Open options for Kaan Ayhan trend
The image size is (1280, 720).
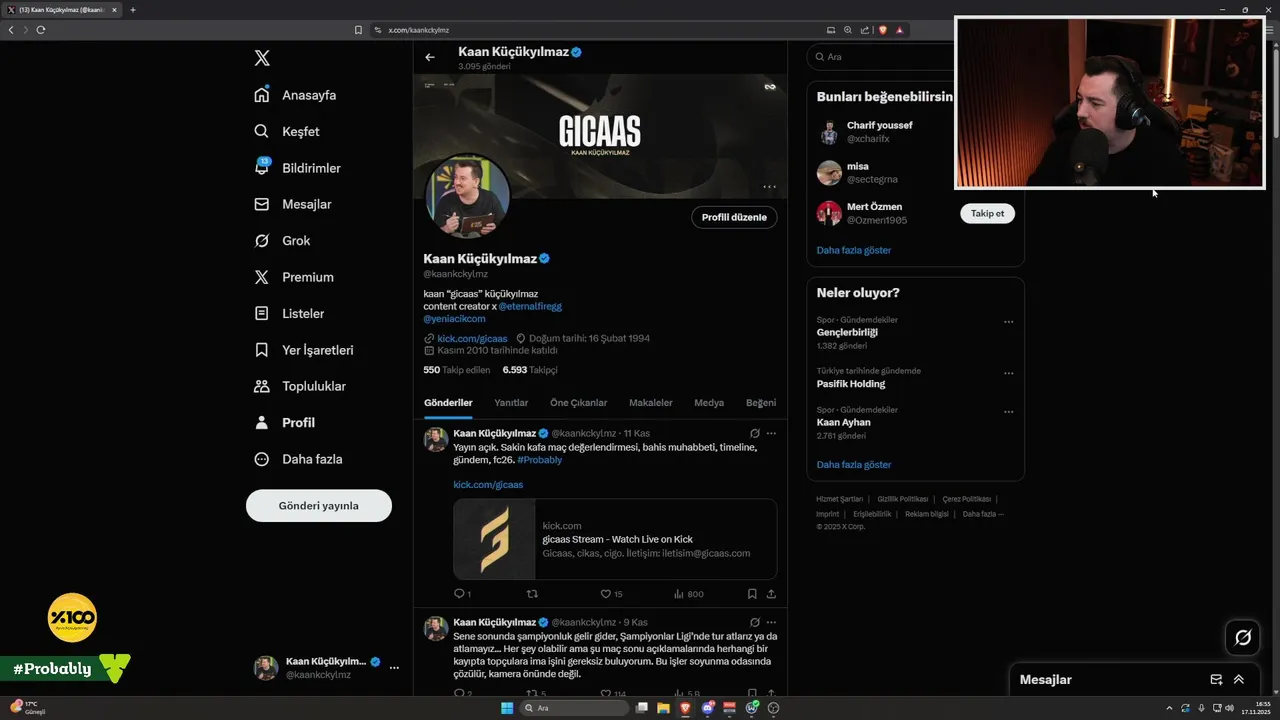pos(1009,412)
